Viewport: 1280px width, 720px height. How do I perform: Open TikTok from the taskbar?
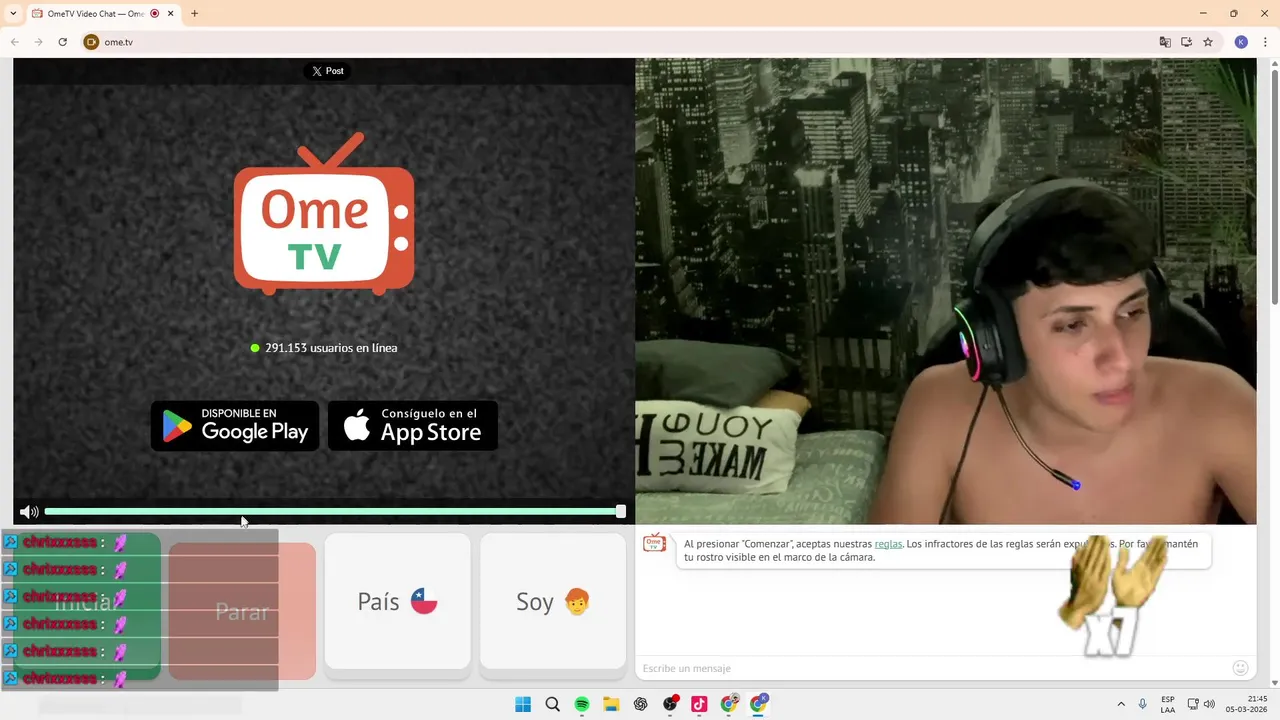tap(699, 704)
